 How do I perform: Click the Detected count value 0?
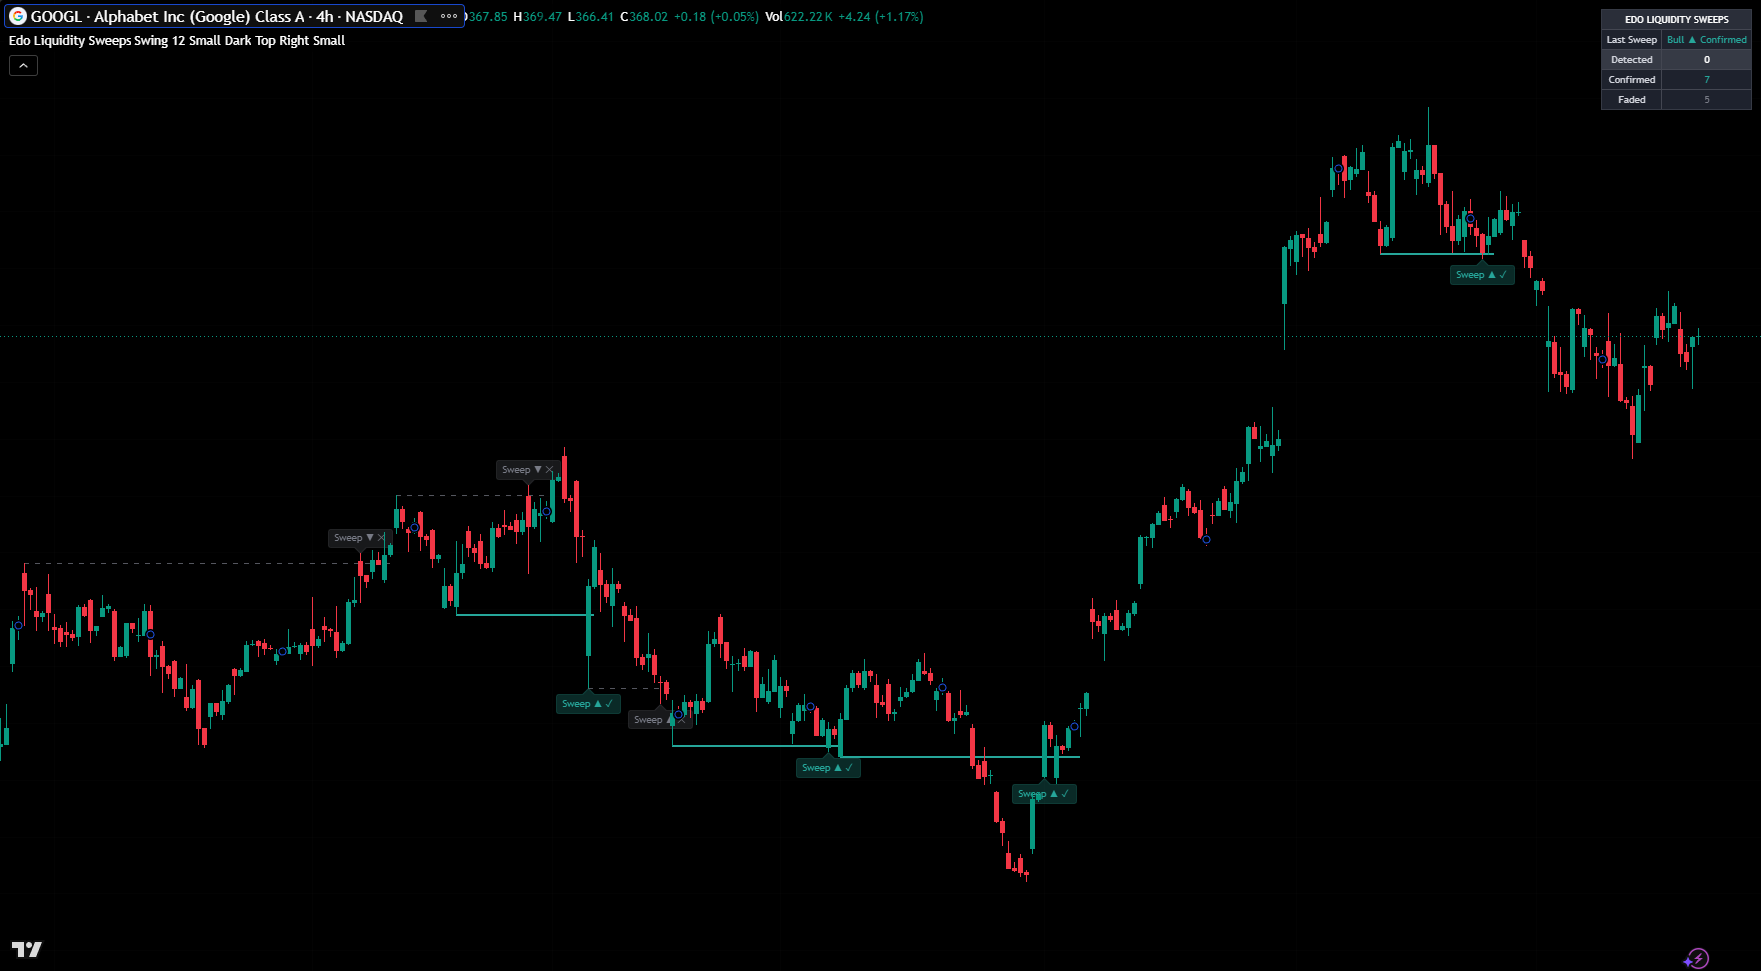coord(1706,60)
